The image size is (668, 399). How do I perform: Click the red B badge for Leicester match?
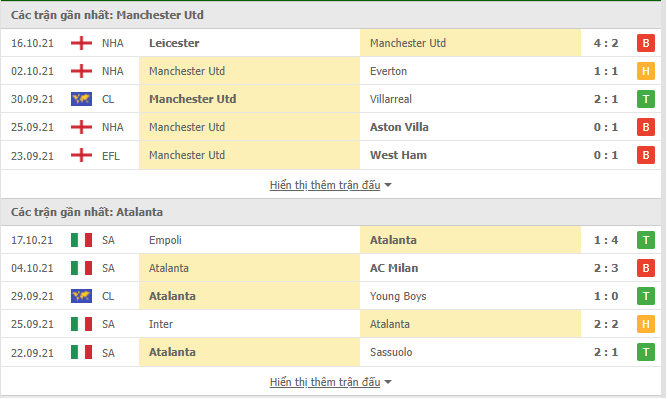click(646, 43)
